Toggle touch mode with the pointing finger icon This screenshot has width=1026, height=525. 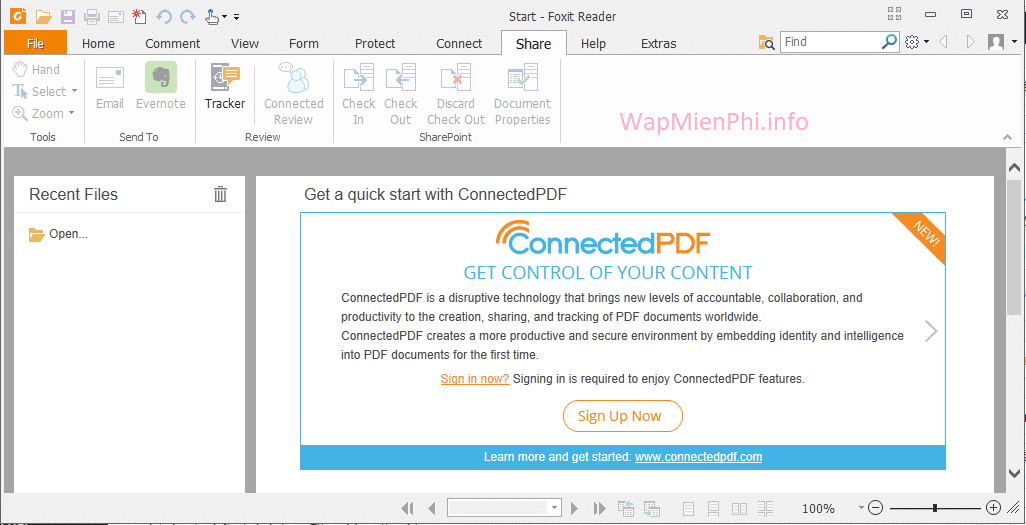coord(212,16)
